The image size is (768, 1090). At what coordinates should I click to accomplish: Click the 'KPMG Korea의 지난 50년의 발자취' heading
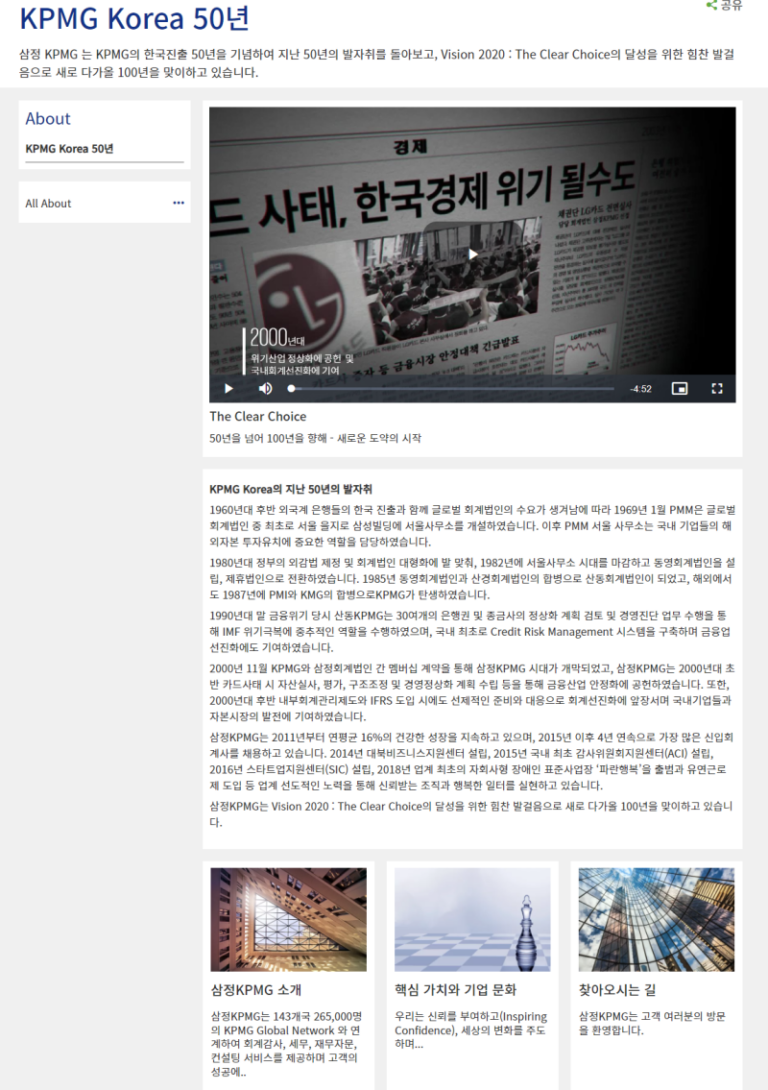tap(291, 489)
